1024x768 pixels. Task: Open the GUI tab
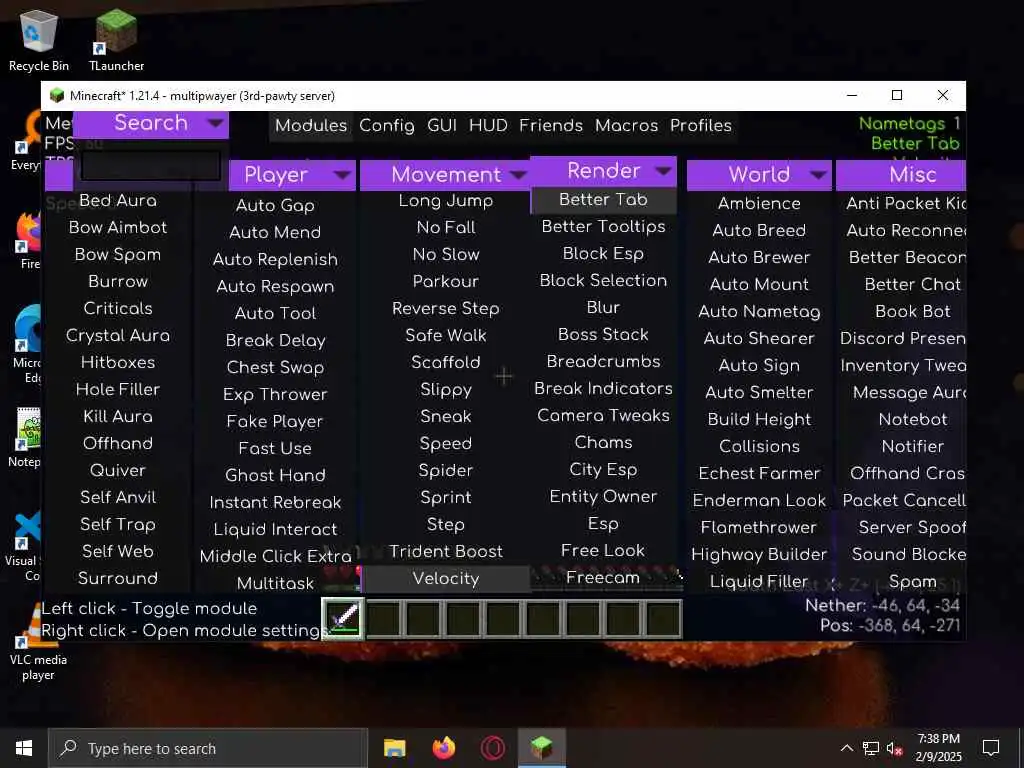pyautogui.click(x=441, y=125)
